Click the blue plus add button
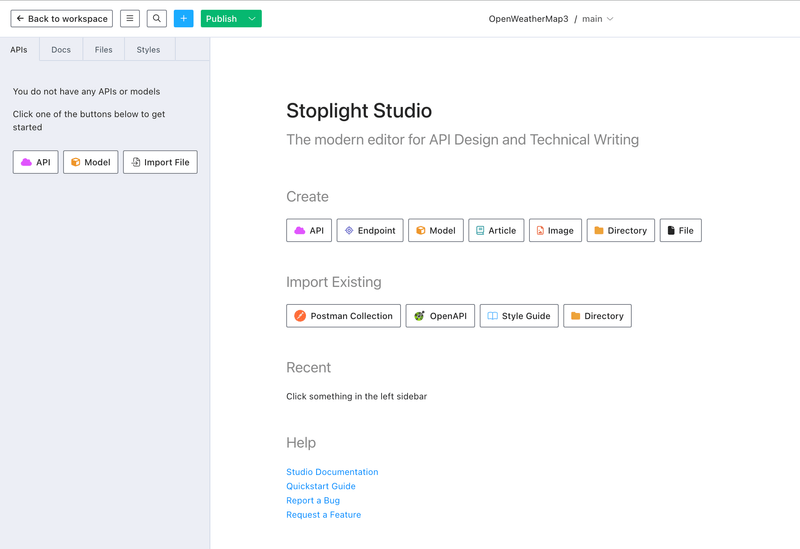 [x=184, y=19]
